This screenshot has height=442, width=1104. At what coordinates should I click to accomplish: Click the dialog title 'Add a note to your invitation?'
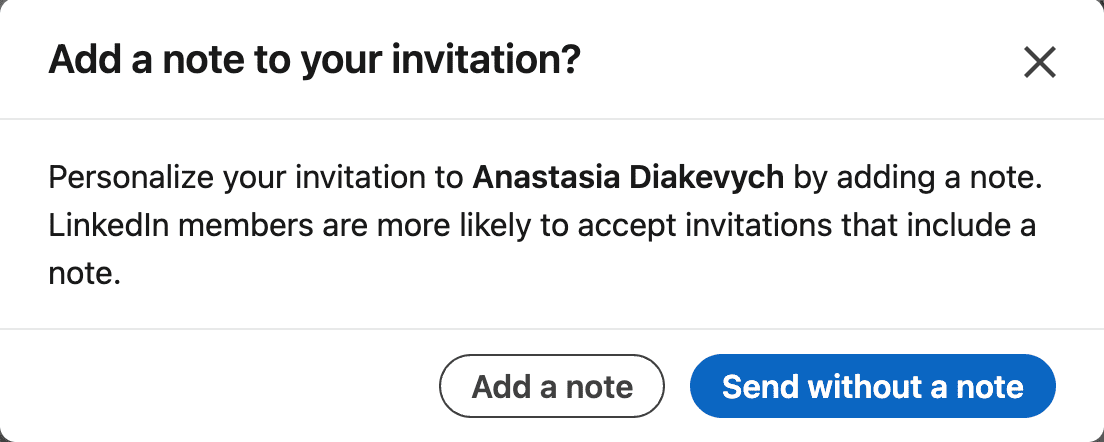pyautogui.click(x=314, y=61)
